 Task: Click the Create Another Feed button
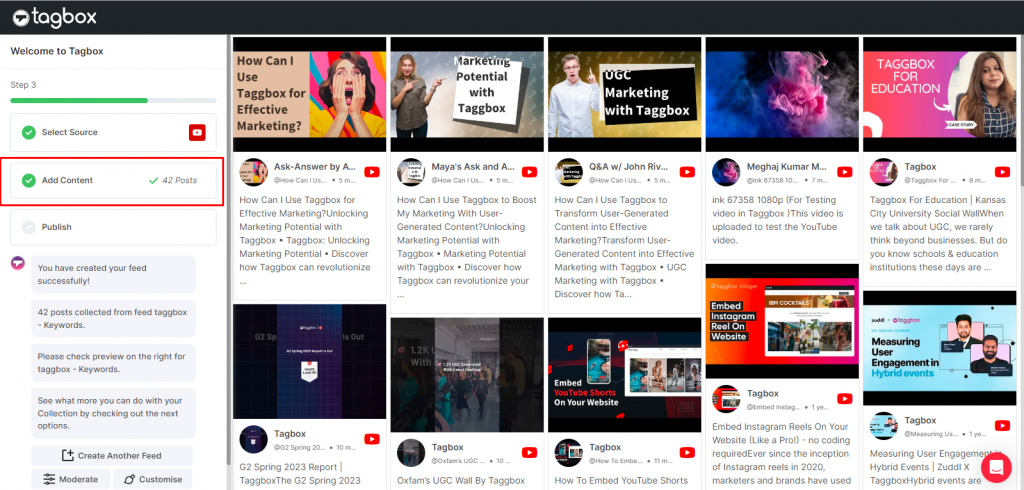click(112, 455)
